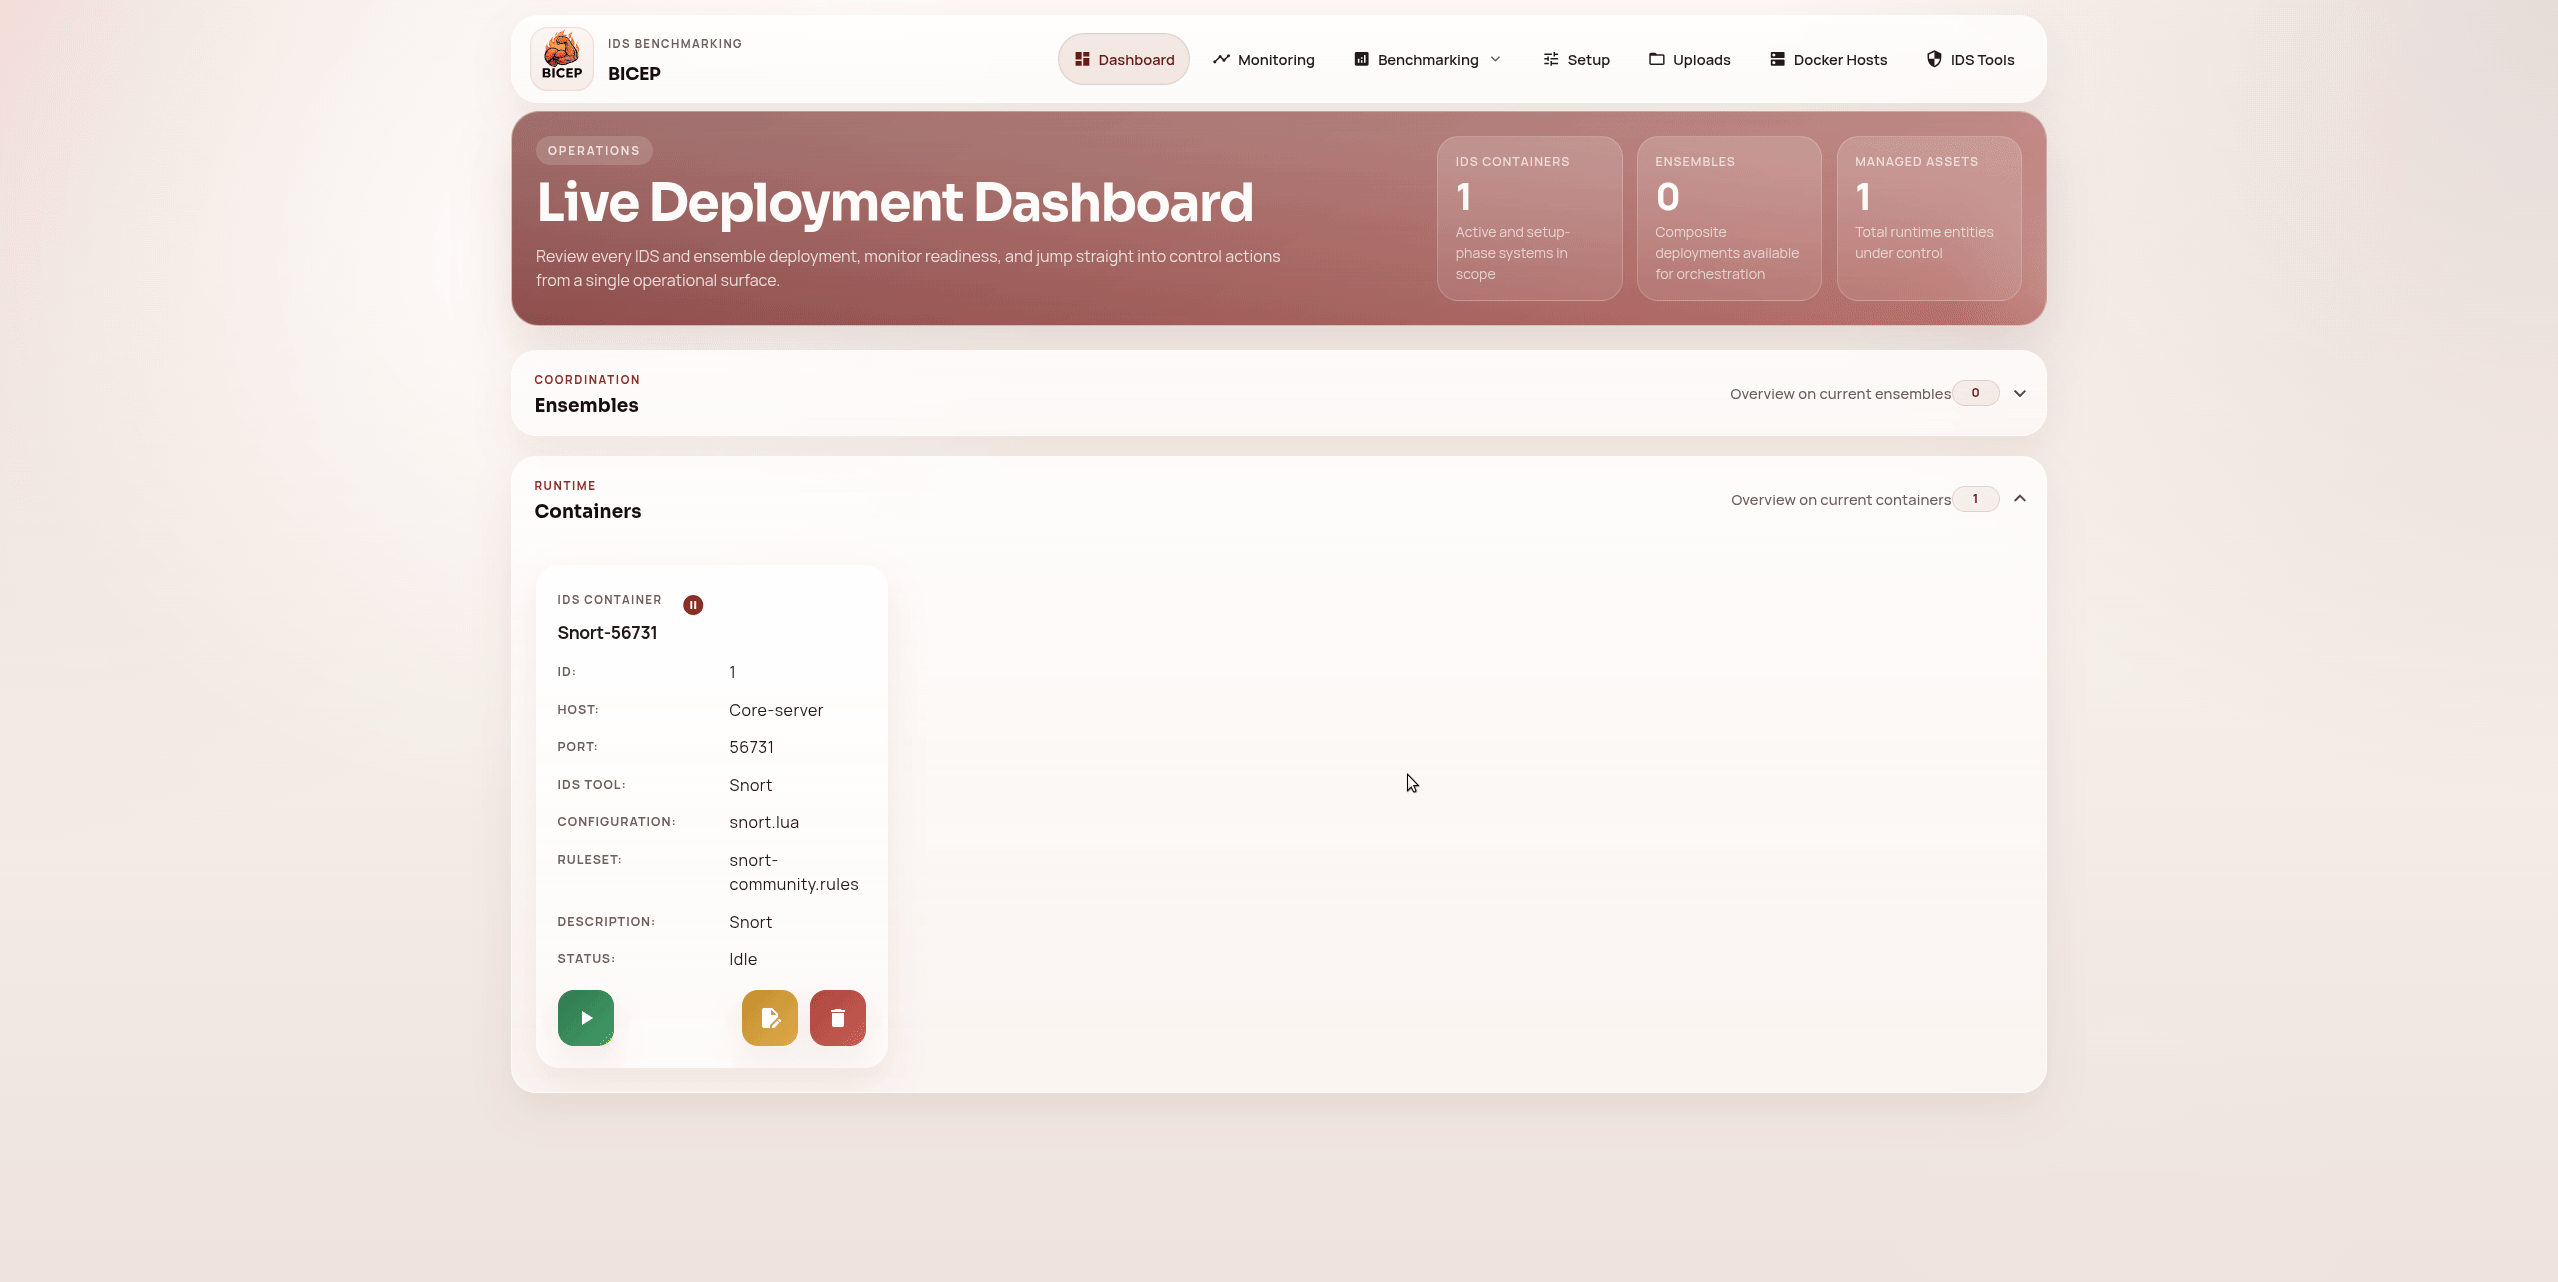Click the BICEP brand name text
The width and height of the screenshot is (2558, 1282).
[634, 74]
